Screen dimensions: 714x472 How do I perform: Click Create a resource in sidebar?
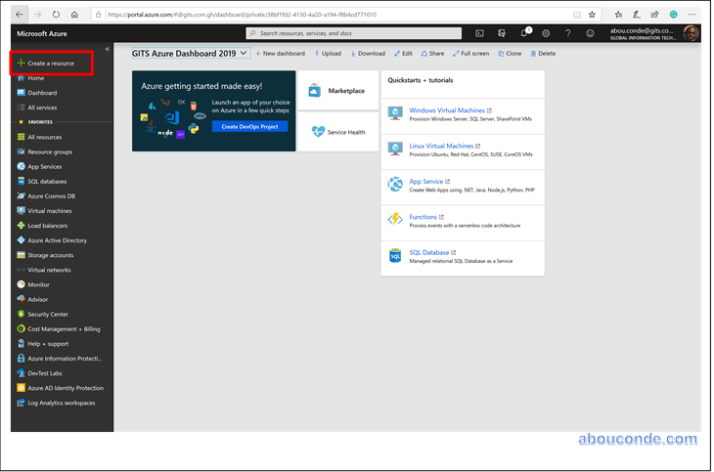tap(50, 63)
